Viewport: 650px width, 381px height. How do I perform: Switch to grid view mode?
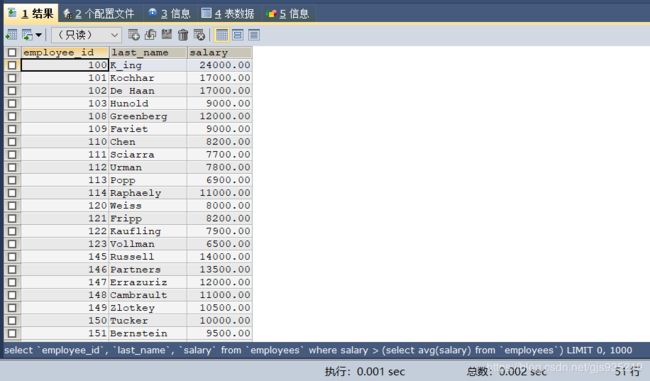[x=222, y=35]
